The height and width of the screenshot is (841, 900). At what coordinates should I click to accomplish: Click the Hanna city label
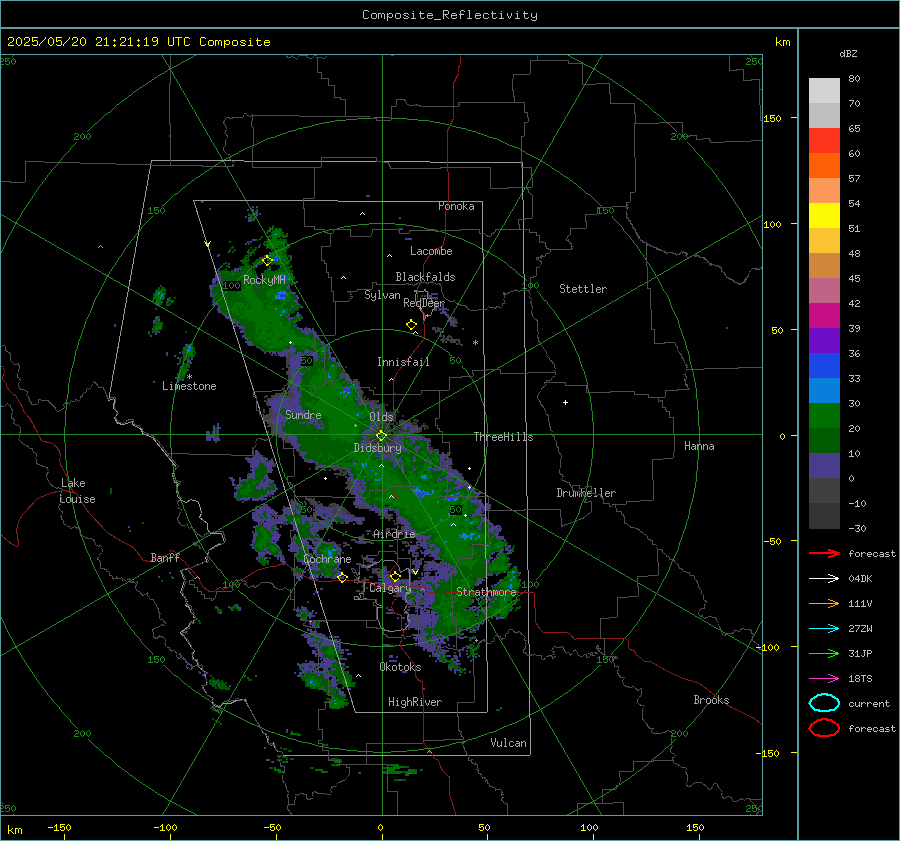click(699, 446)
